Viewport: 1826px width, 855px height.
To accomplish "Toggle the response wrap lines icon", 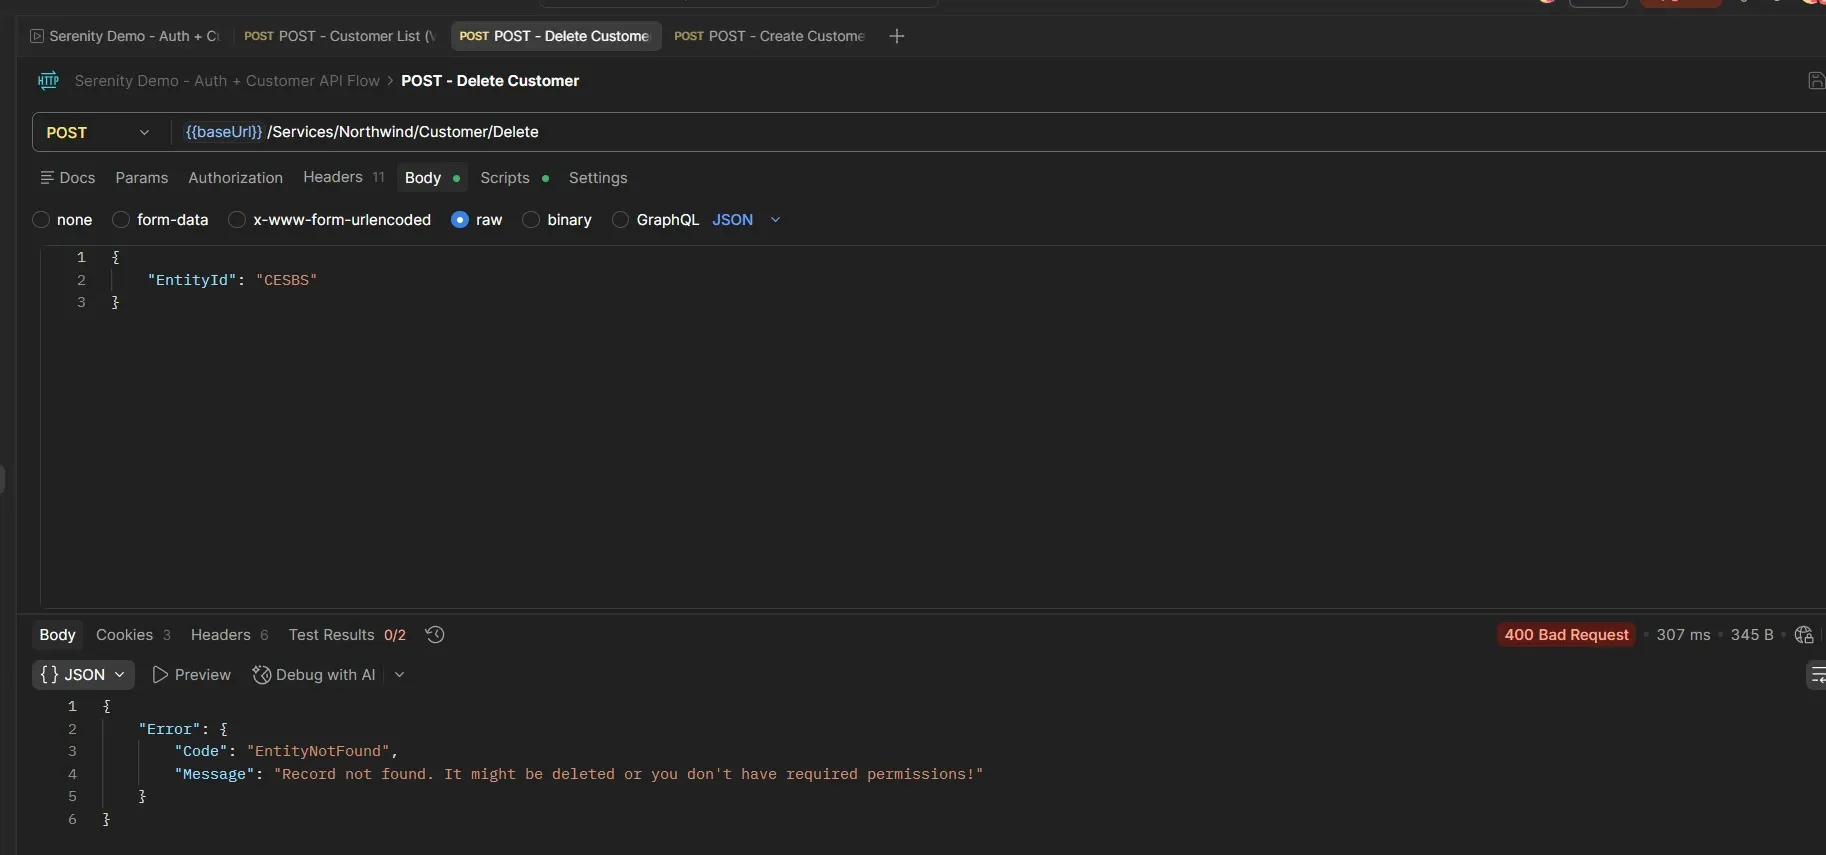I will tap(1816, 675).
